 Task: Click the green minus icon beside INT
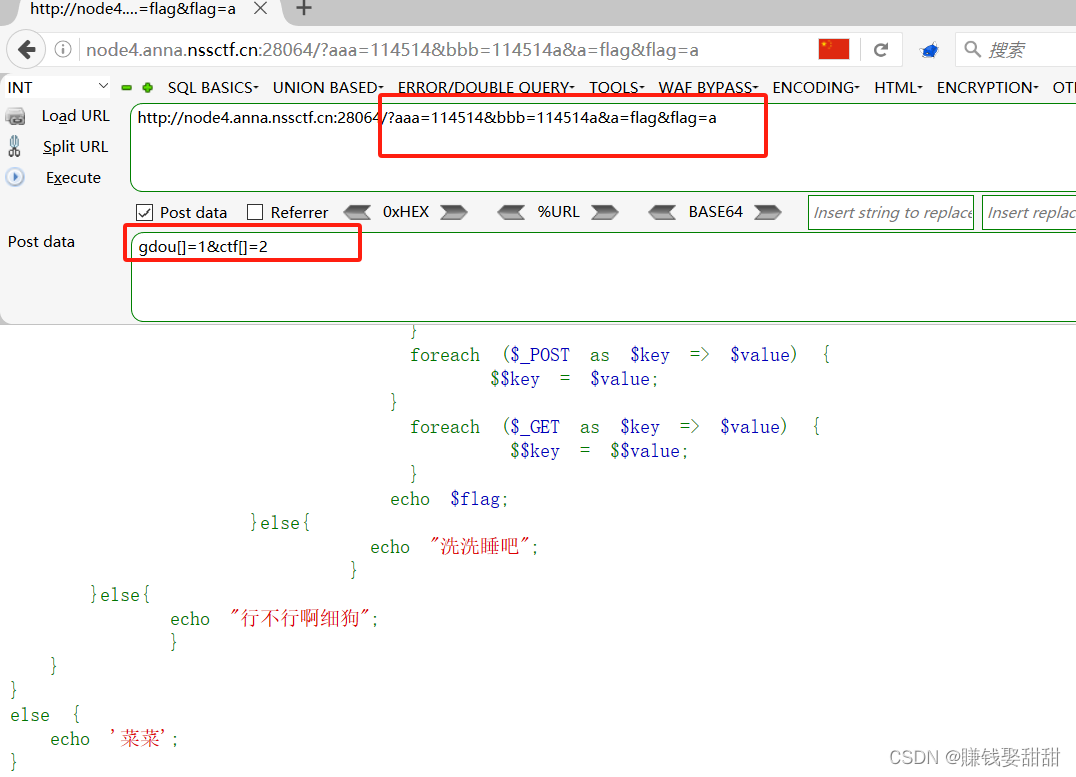(127, 87)
